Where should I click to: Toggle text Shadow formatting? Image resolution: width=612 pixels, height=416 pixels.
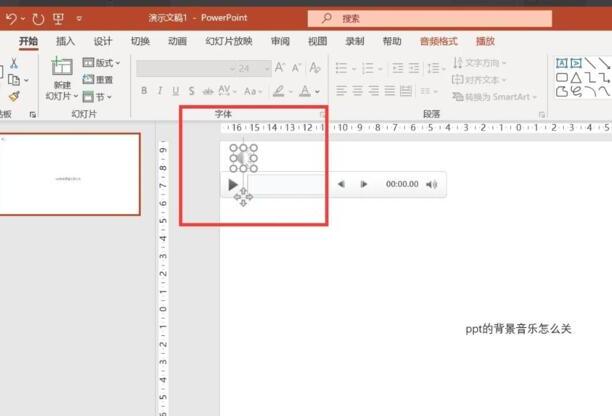[x=191, y=91]
